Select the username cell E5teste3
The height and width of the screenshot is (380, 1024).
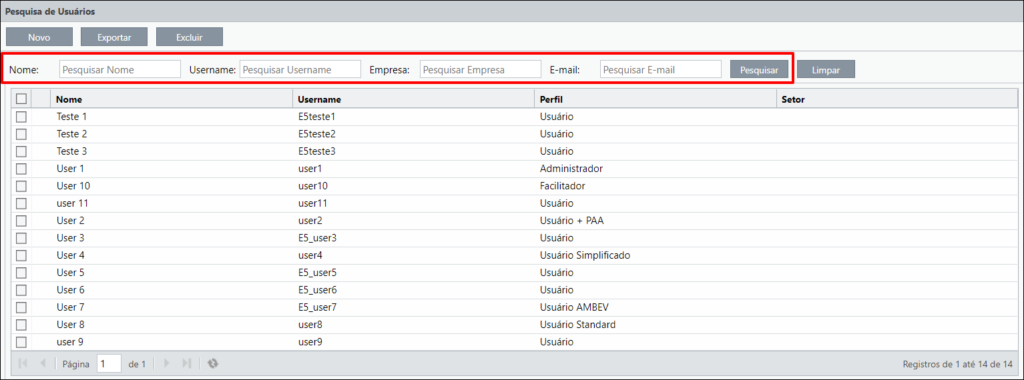[x=317, y=151]
